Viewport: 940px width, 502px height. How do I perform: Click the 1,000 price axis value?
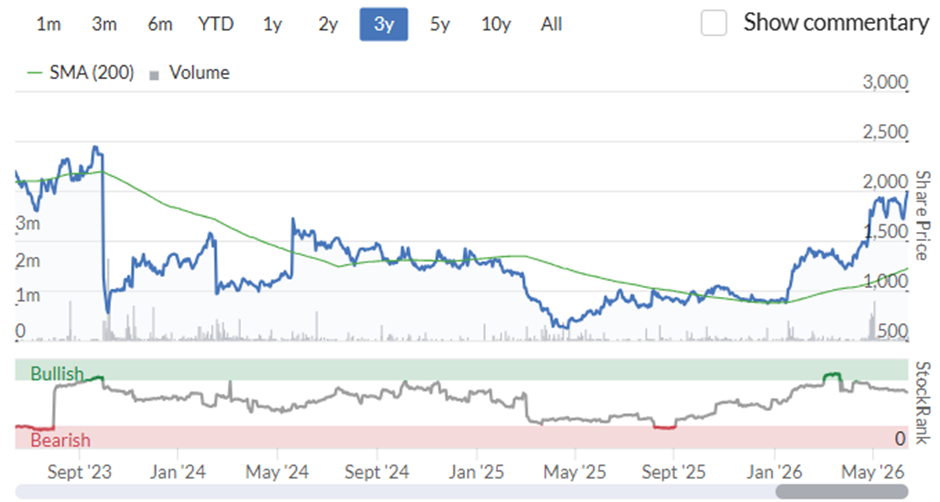(x=885, y=281)
